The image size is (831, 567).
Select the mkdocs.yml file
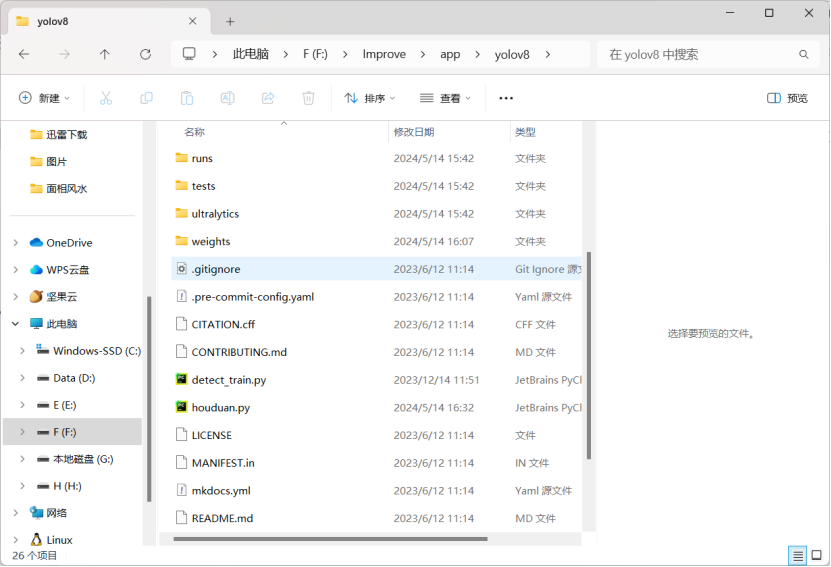pos(376,491)
